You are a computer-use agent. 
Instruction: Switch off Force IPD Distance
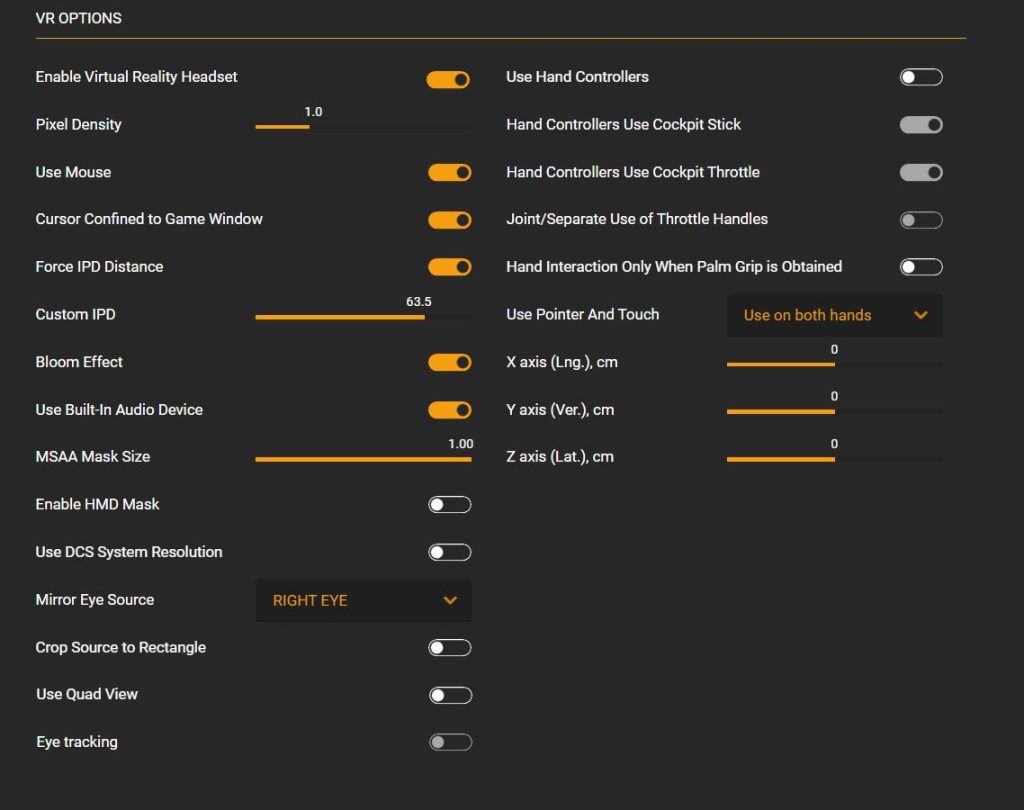coord(449,267)
